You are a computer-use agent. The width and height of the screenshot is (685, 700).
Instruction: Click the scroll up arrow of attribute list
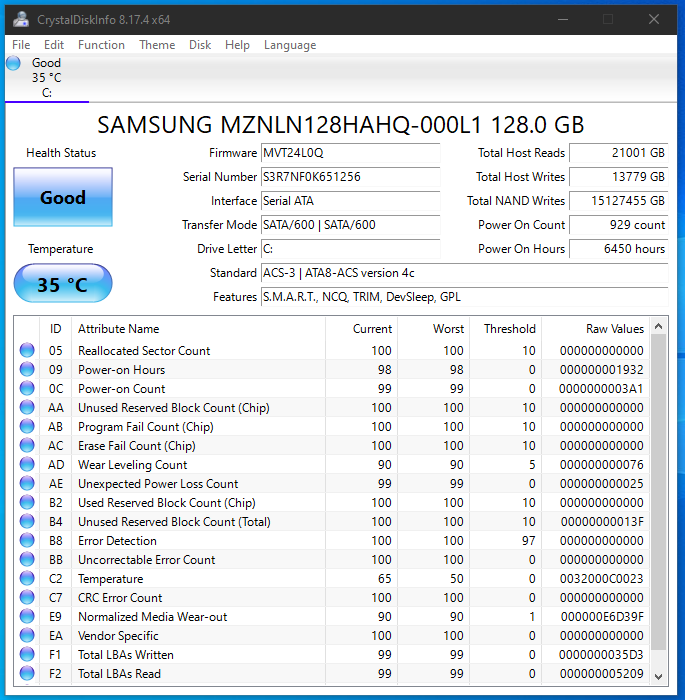pos(658,327)
